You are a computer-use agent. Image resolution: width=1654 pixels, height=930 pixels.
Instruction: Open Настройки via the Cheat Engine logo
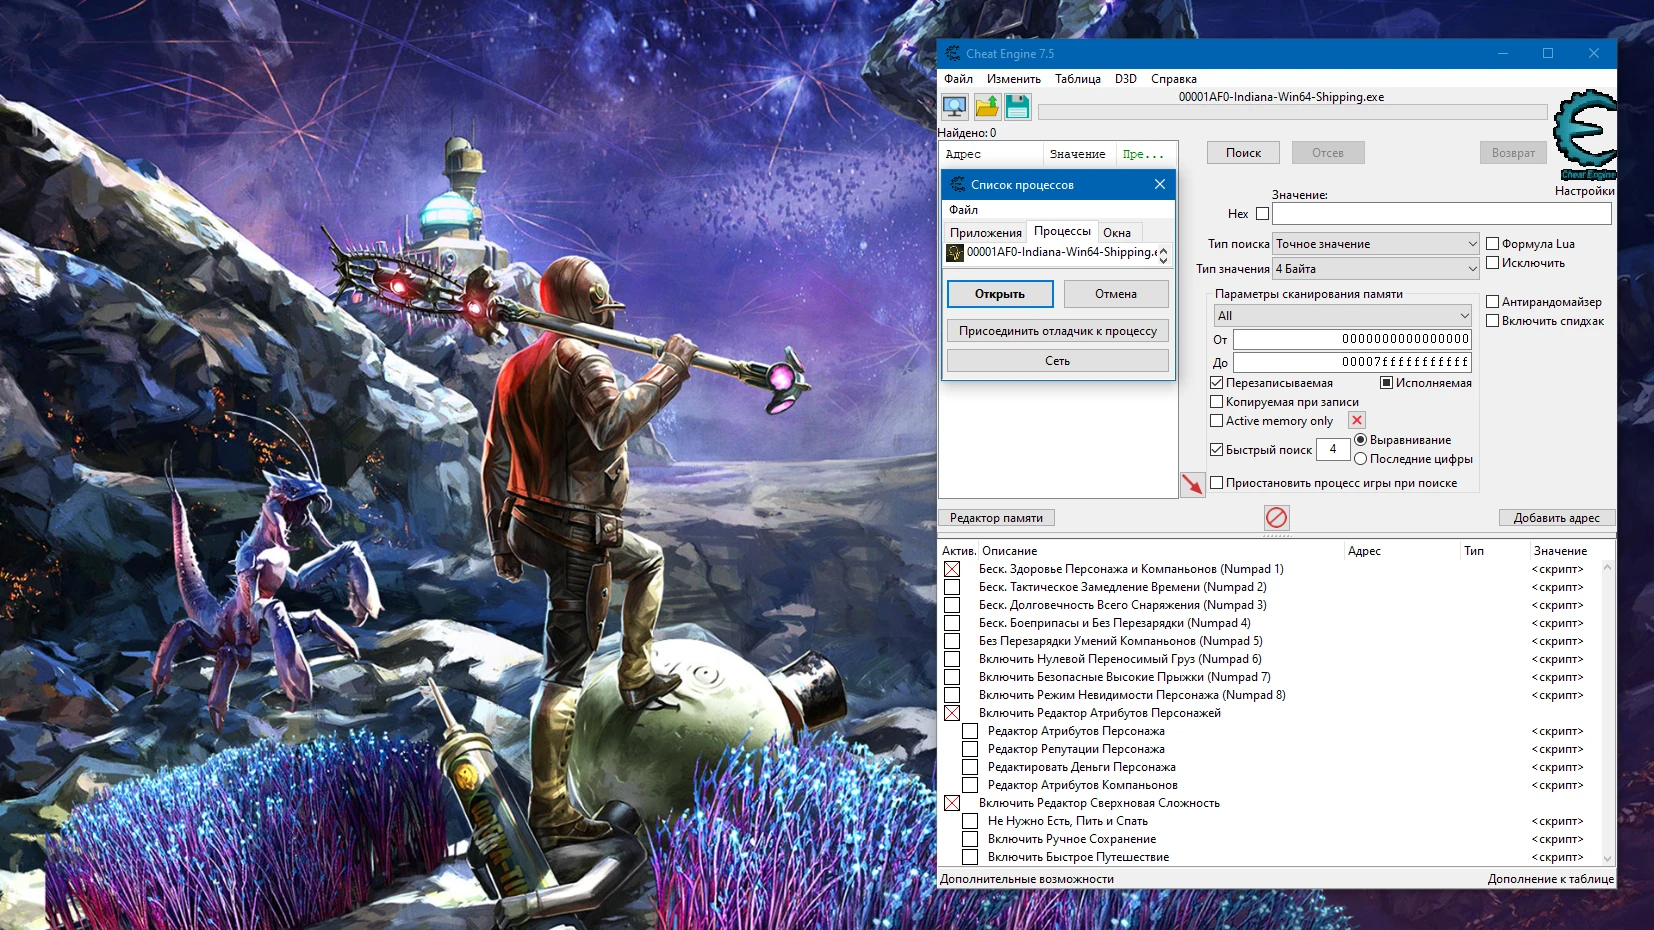point(1586,130)
